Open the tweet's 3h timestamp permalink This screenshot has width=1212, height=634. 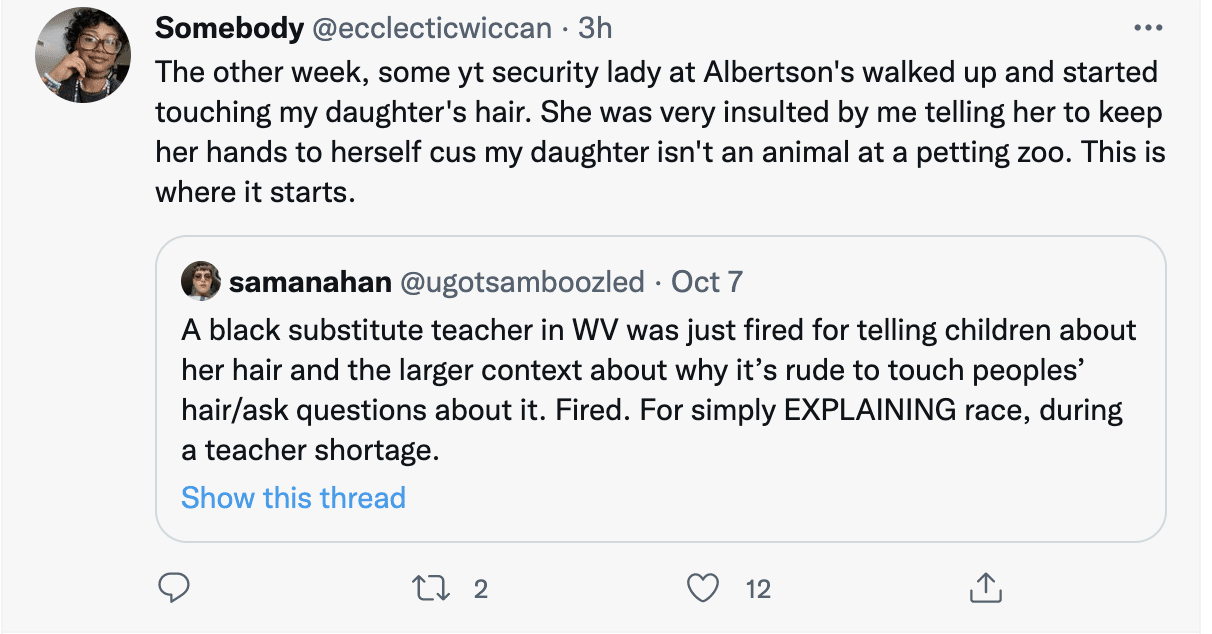point(595,28)
